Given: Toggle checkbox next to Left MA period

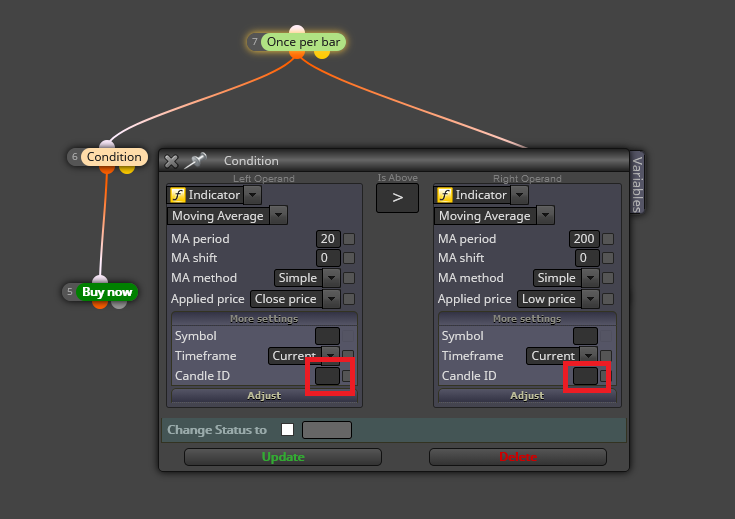Looking at the screenshot, I should pos(349,239).
